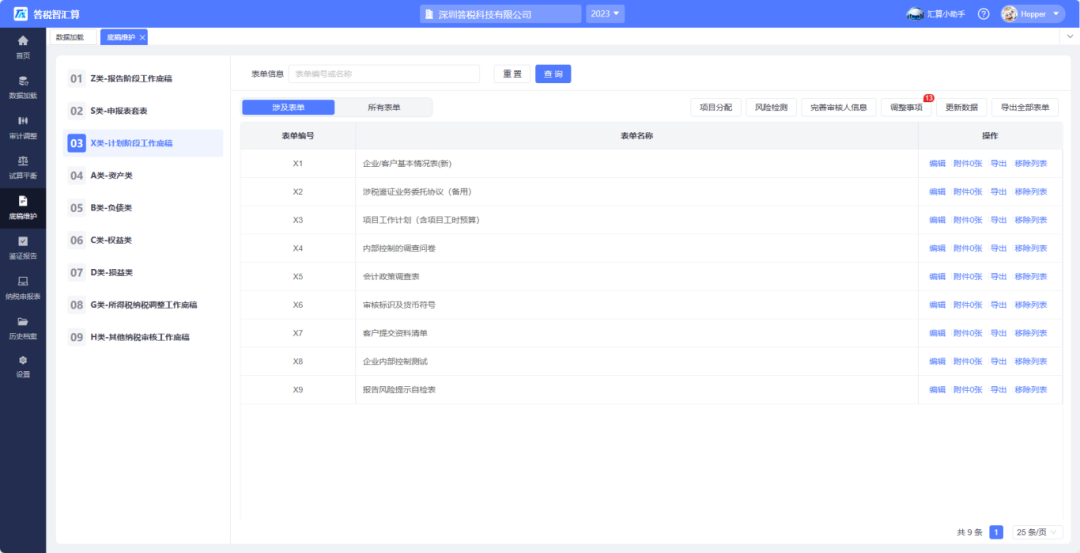The width and height of the screenshot is (1080, 553).
Task: Expand the tab bar overflow chevron
Action: (1070, 37)
